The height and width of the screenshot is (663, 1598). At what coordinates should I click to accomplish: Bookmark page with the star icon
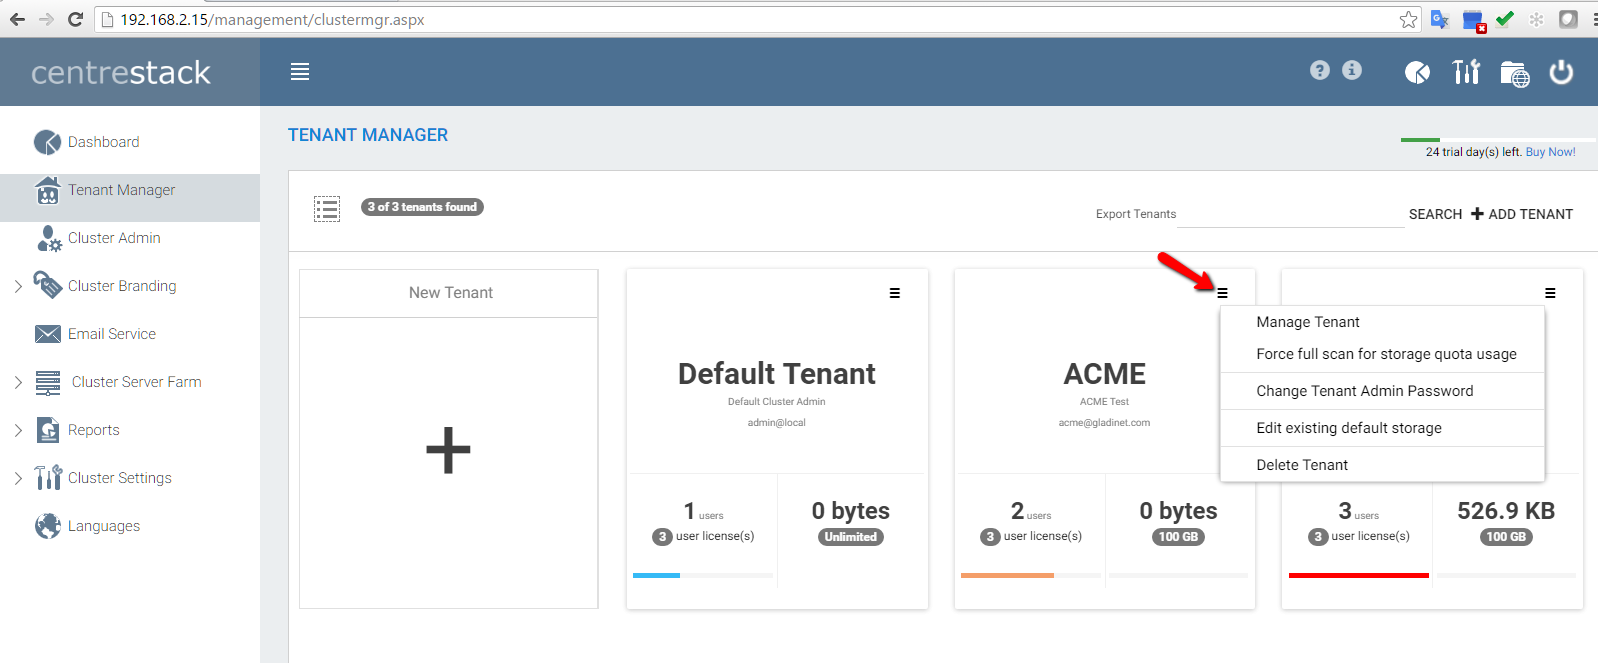[1409, 19]
